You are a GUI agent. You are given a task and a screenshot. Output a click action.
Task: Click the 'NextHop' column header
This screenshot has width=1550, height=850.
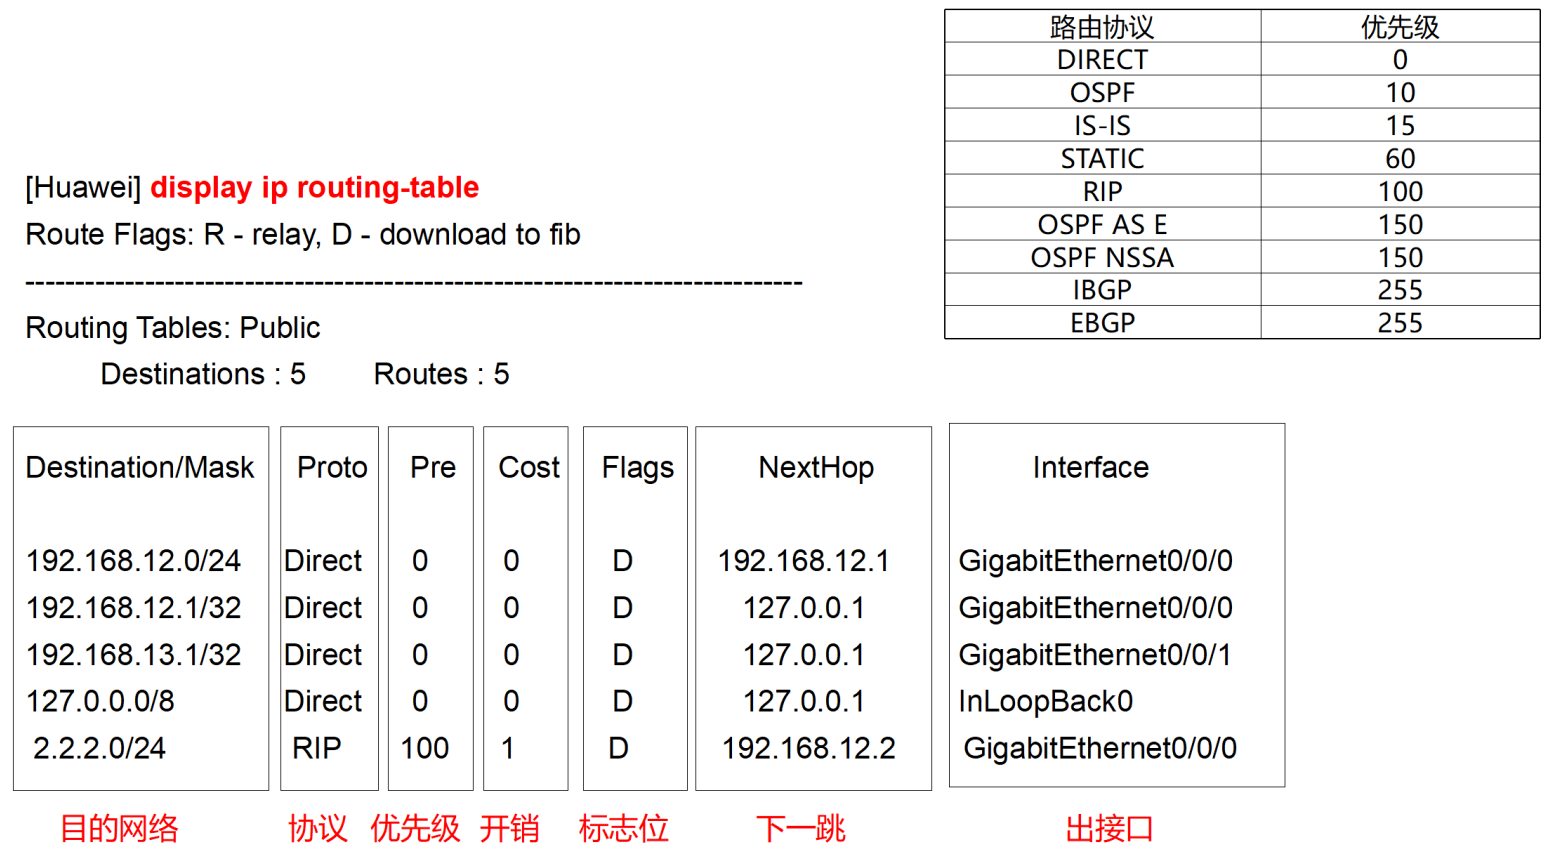click(x=816, y=468)
